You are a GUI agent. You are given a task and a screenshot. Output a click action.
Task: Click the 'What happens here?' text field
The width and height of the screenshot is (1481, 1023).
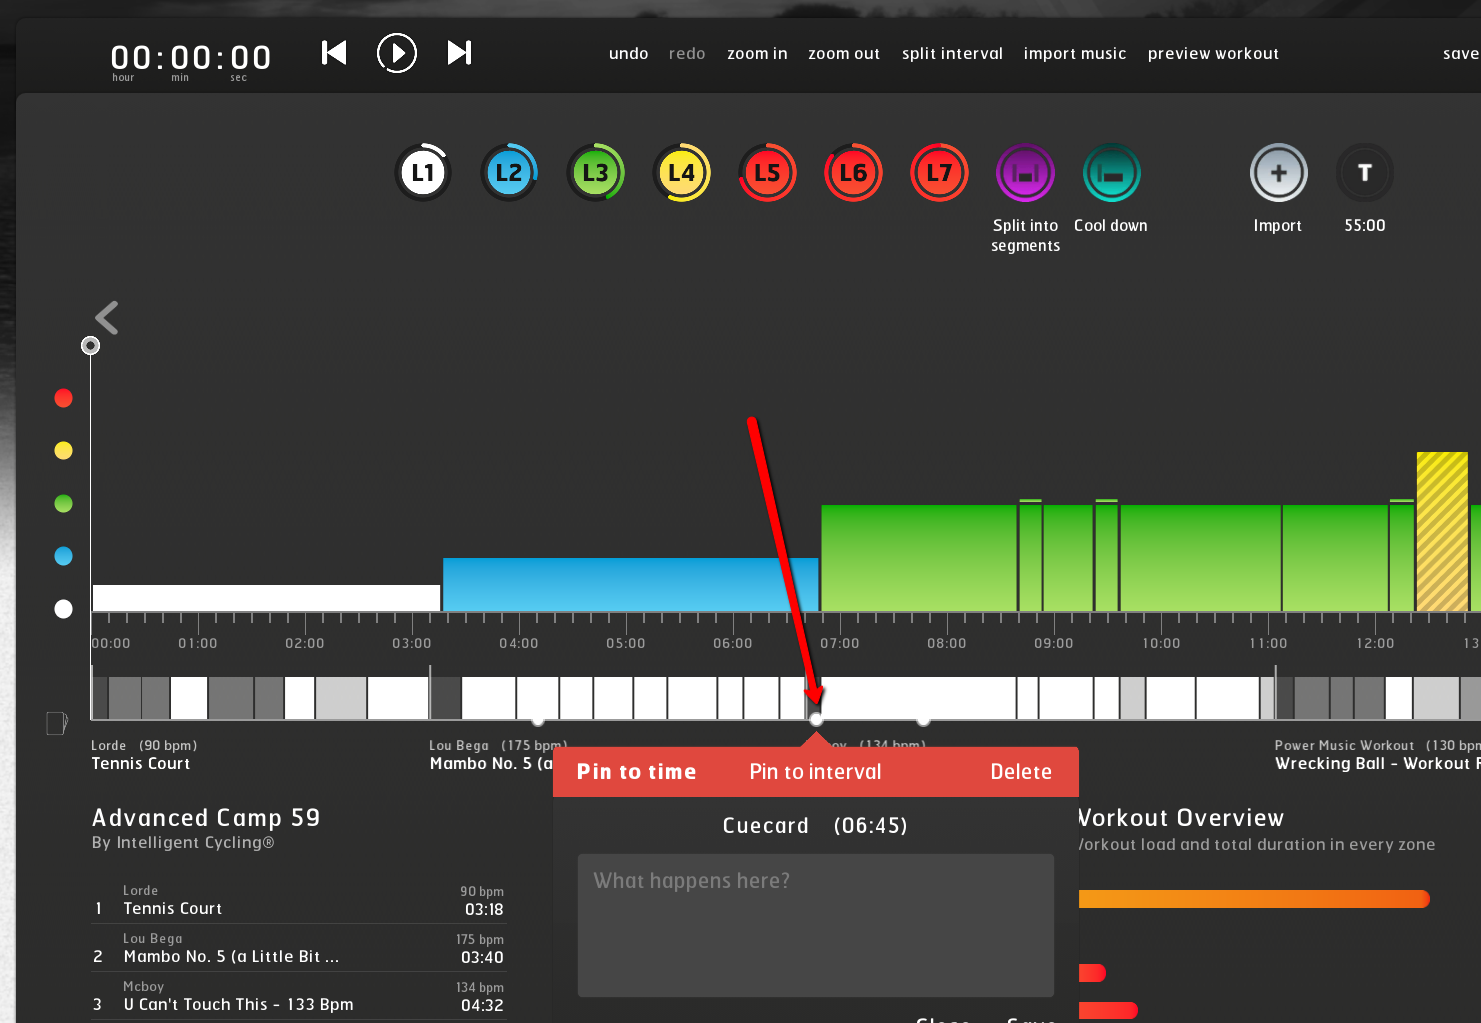(815, 924)
